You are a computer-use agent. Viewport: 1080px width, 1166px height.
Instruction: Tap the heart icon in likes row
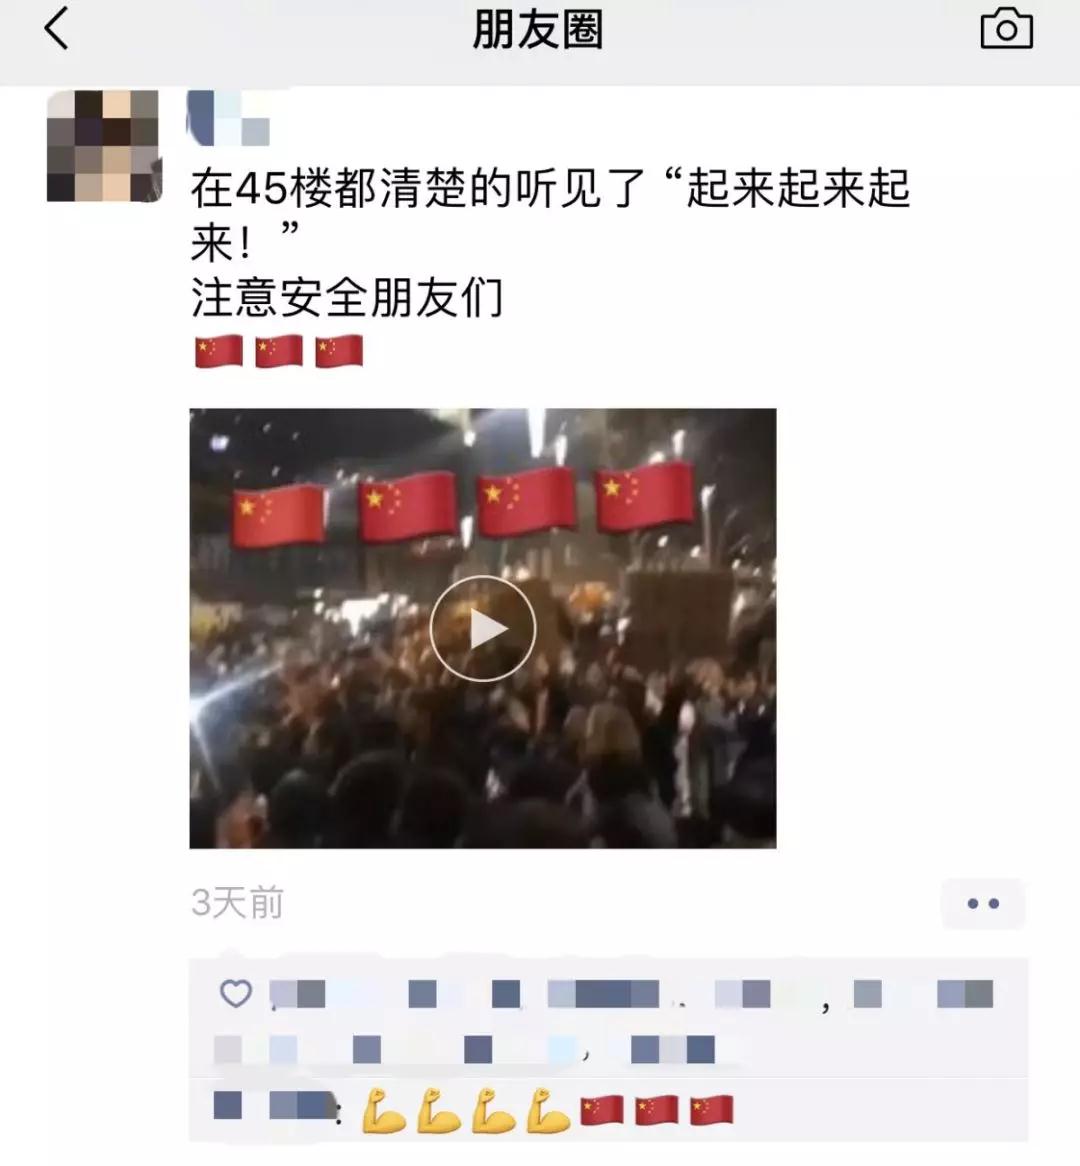pos(236,993)
